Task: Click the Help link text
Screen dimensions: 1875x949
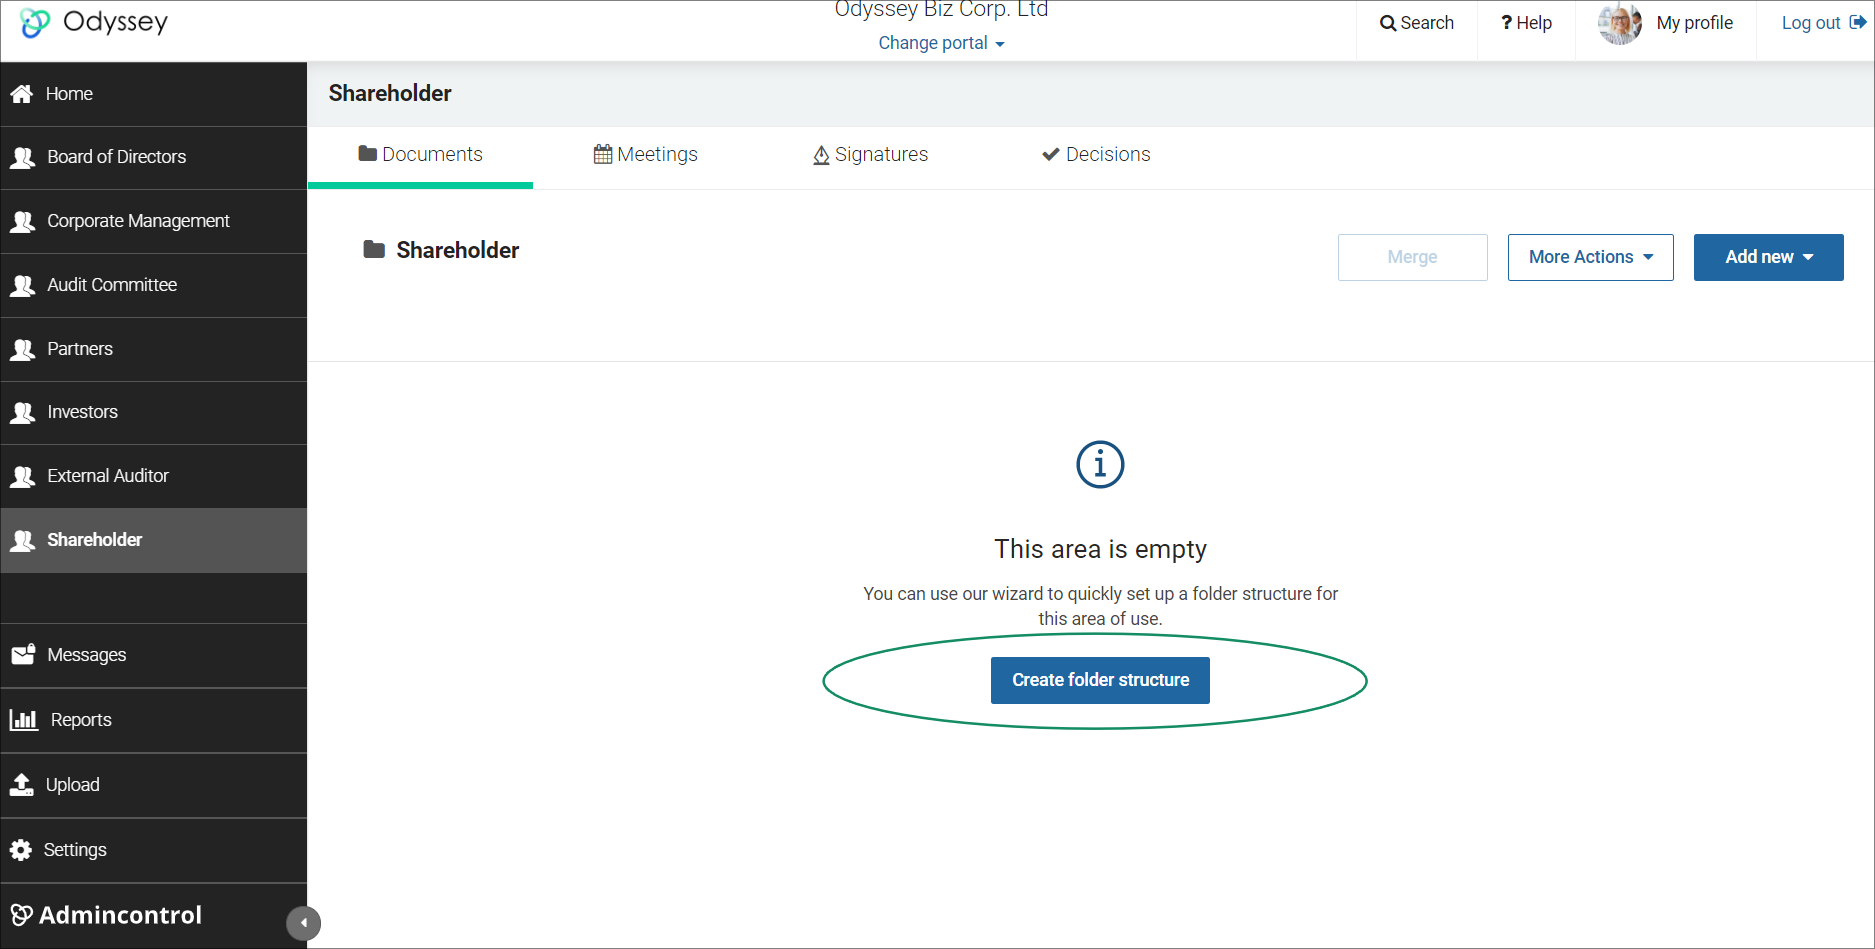Action: (x=1534, y=23)
